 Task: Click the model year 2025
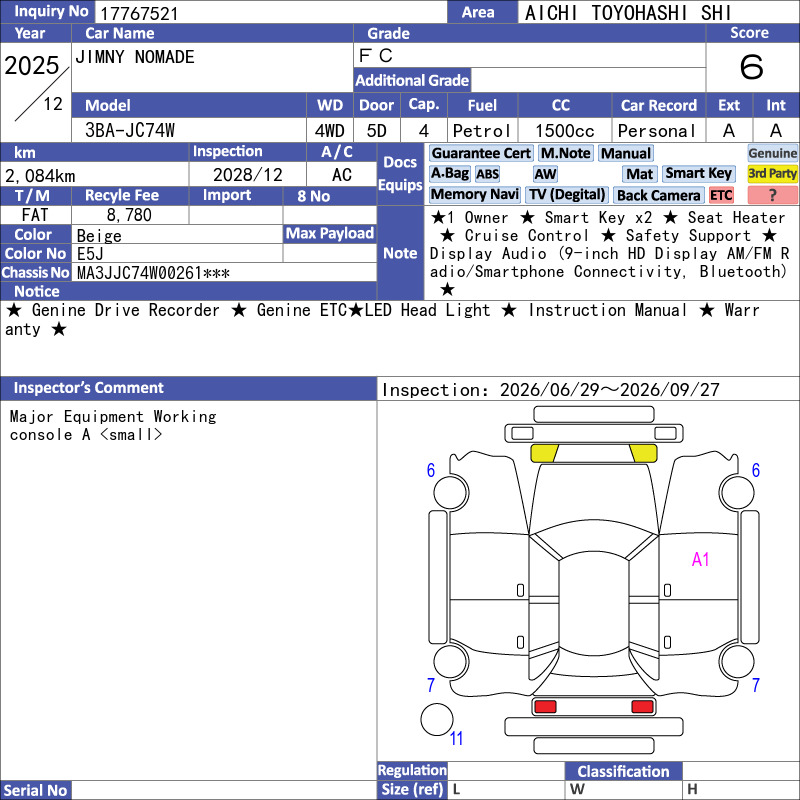coord(32,65)
